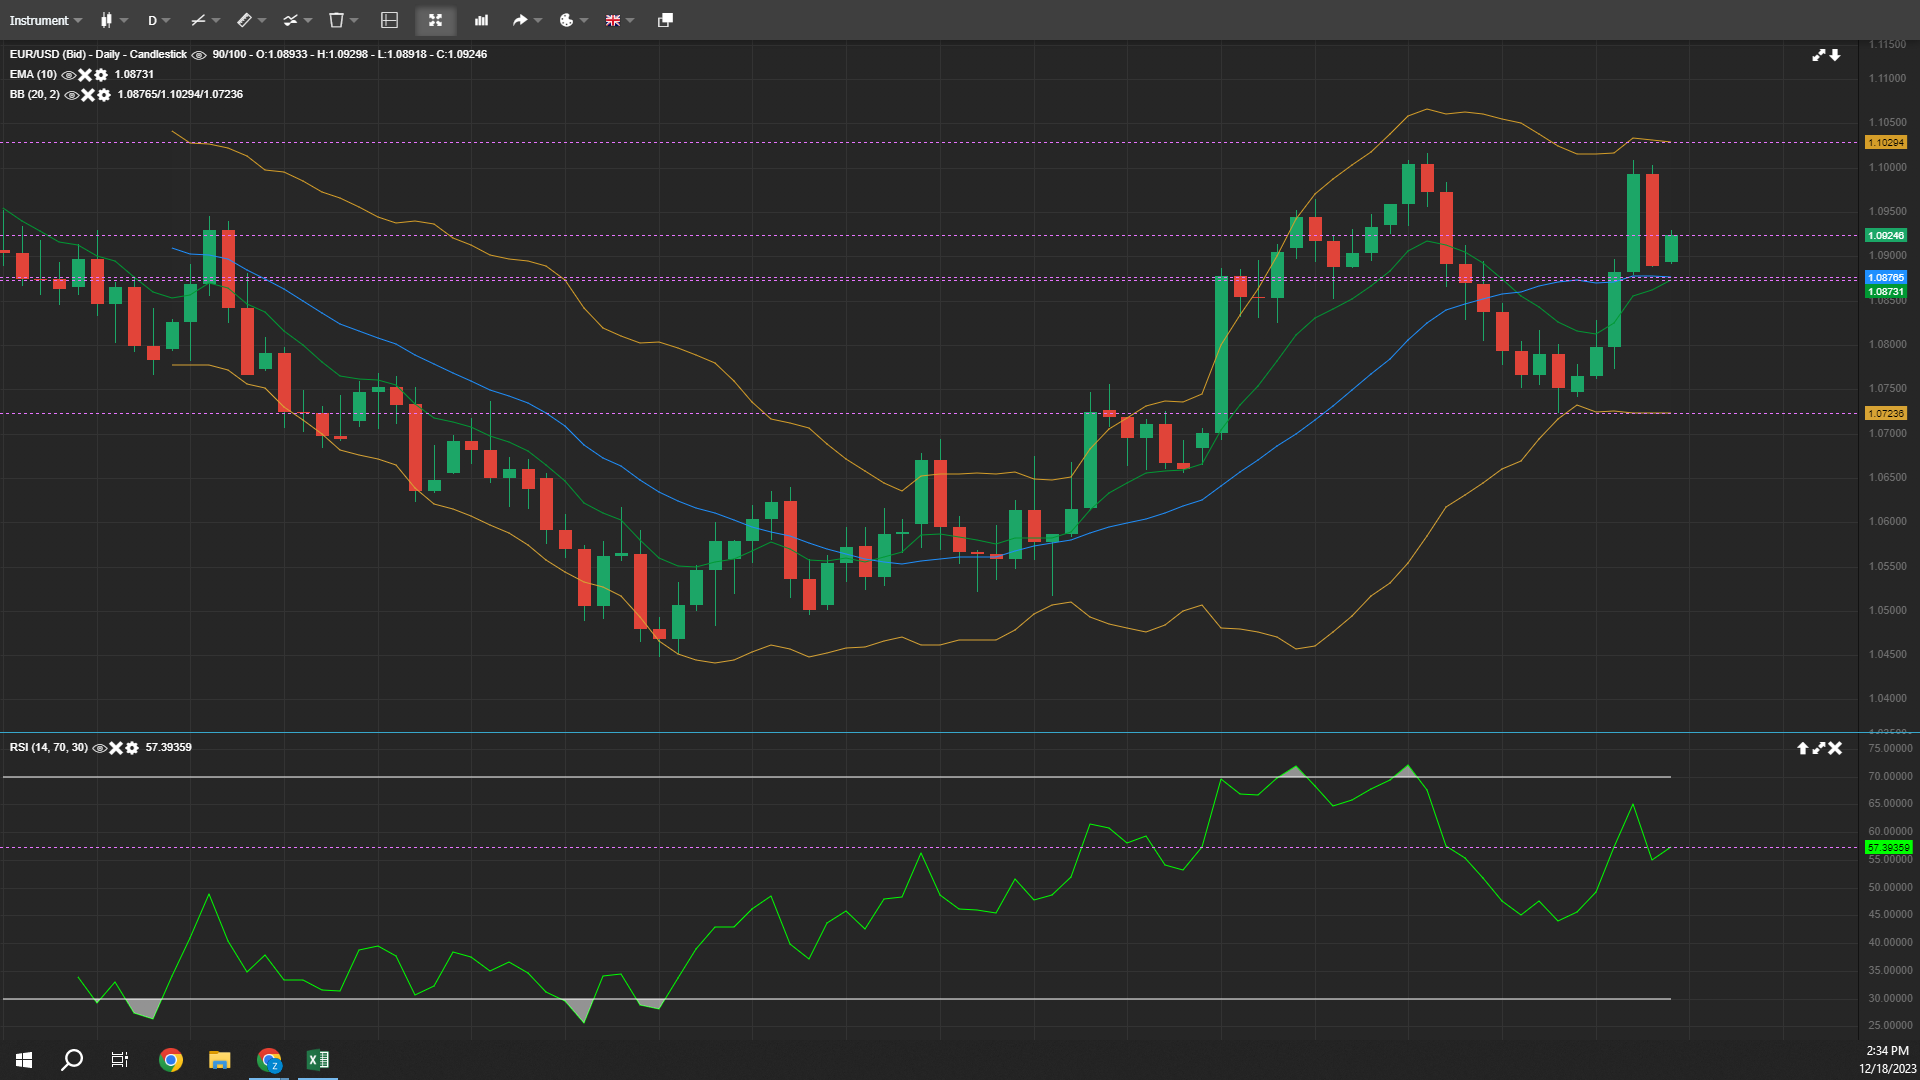Viewport: 1920px width, 1080px height.
Task: Toggle EMA (10) visibility eye
Action: point(68,75)
